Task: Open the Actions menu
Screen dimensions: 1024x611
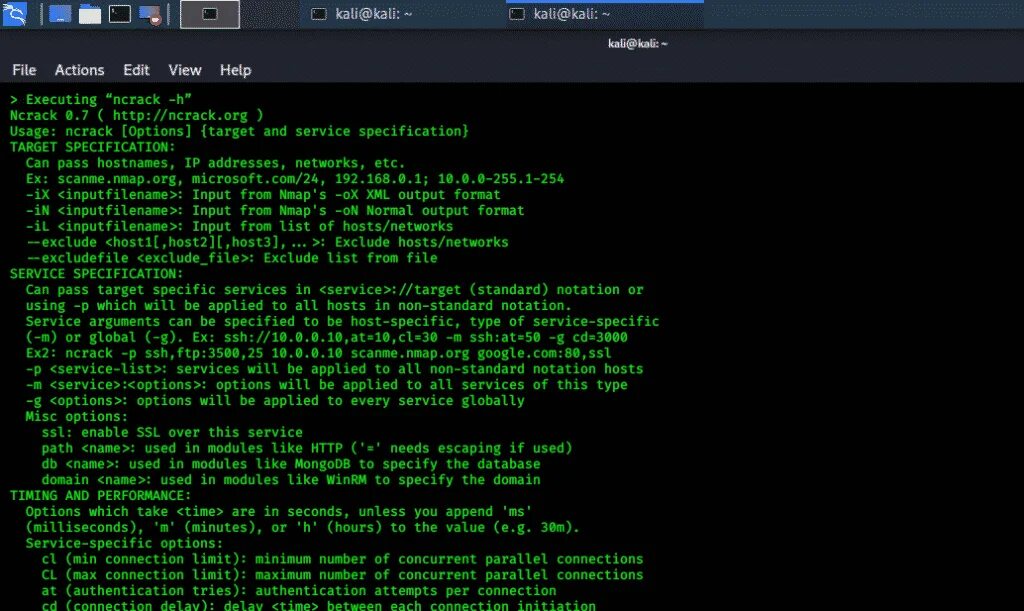Action: [79, 70]
